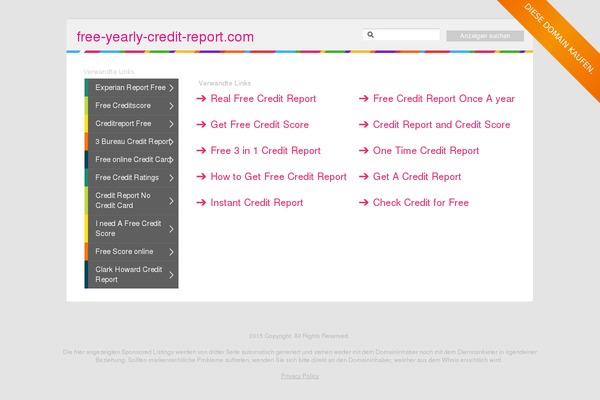This screenshot has height=400, width=600.
Task: Expand chevron next to Credit Report No Credit Card
Action: [171, 201]
